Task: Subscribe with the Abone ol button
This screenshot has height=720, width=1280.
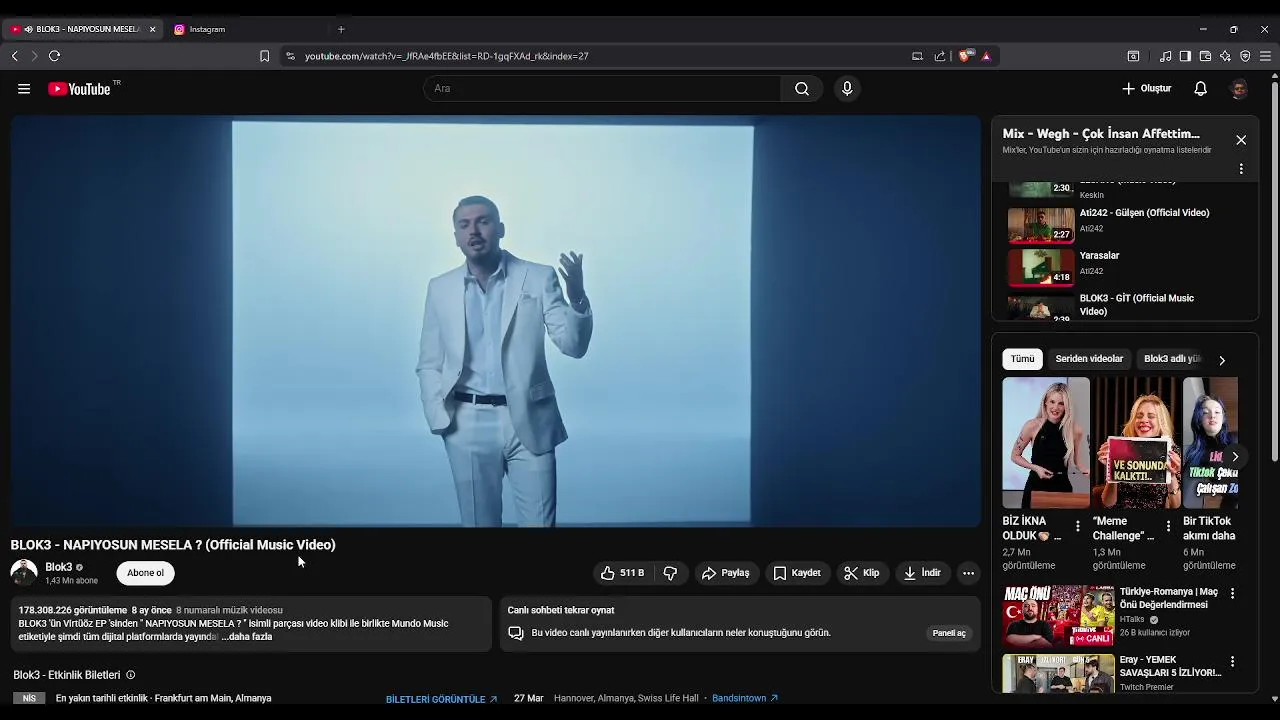Action: (x=145, y=573)
